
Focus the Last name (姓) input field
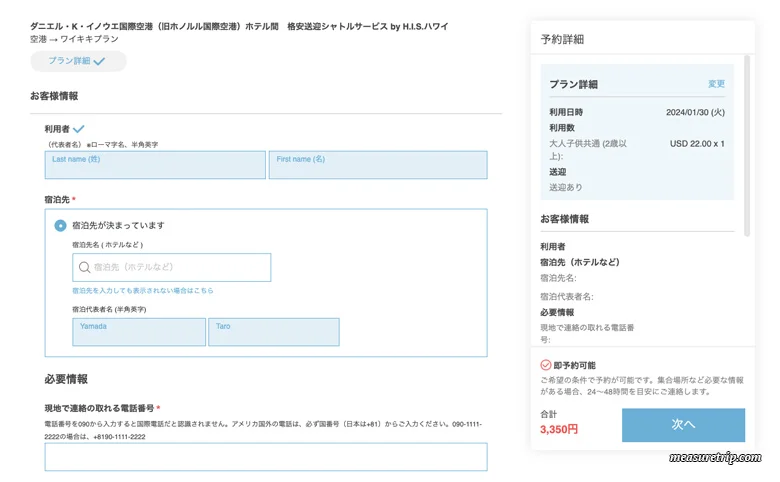click(155, 165)
